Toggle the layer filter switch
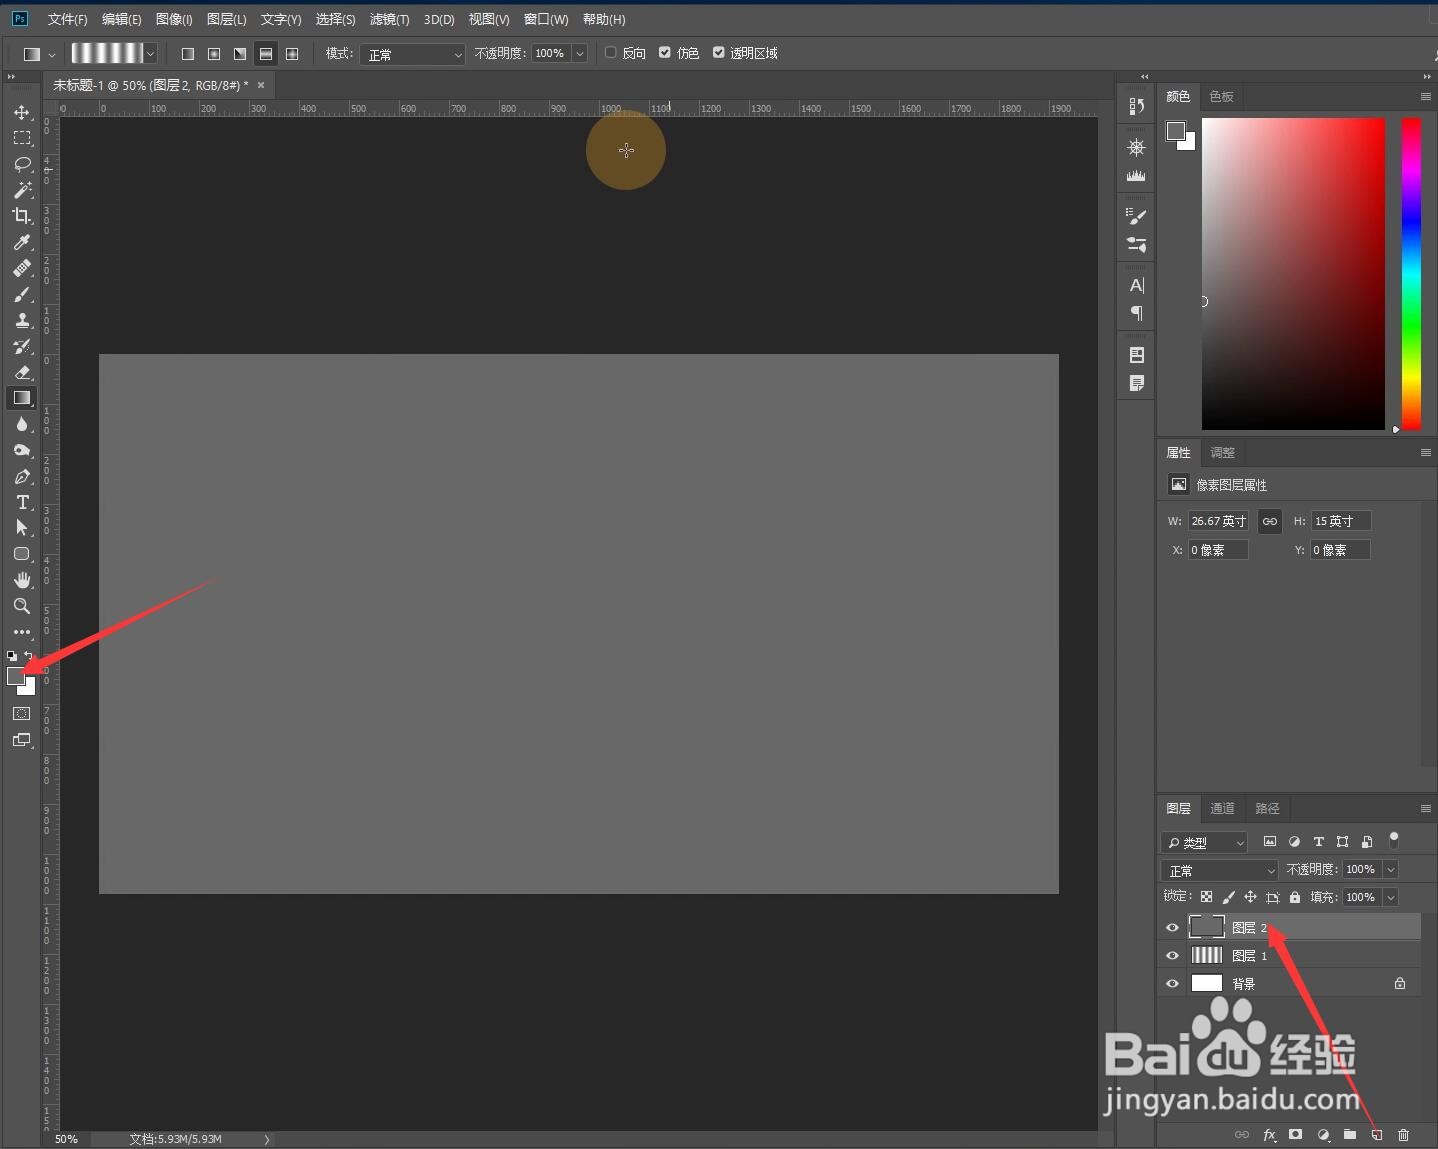The image size is (1438, 1149). (x=1394, y=840)
